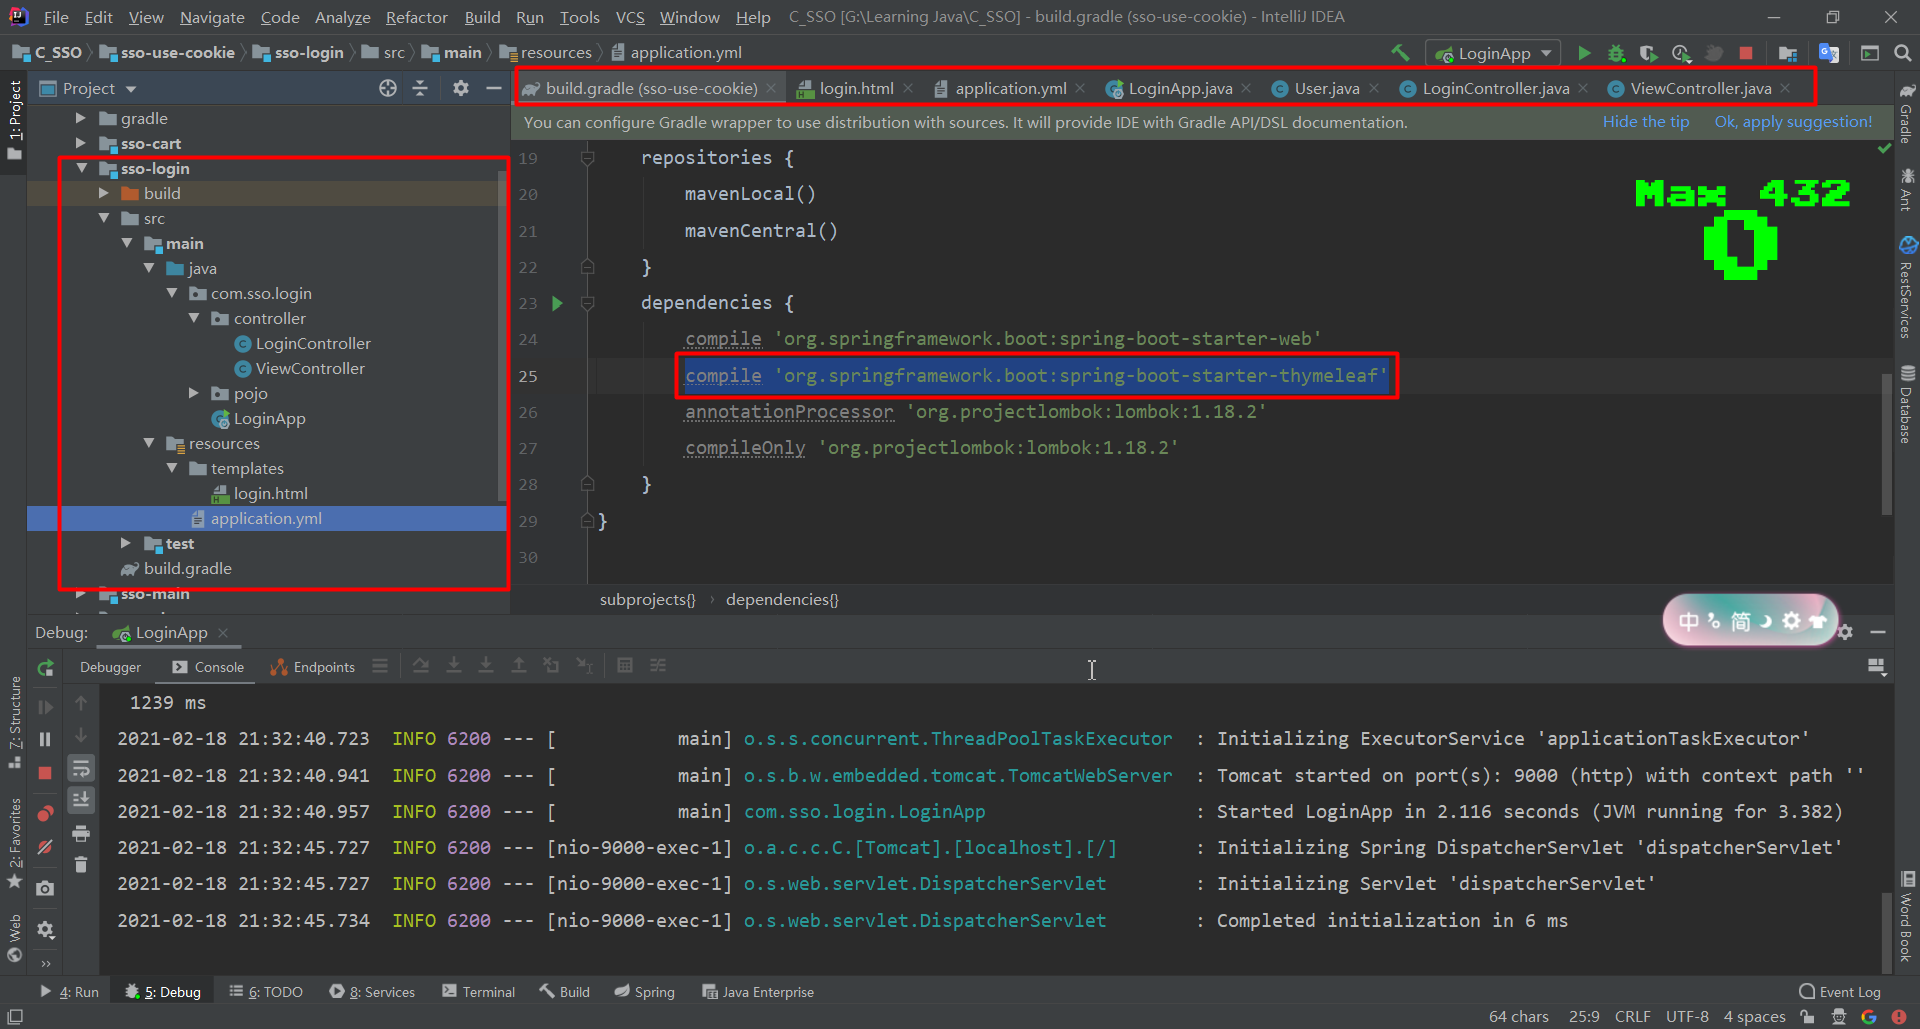This screenshot has height=1029, width=1920.
Task: Toggle Mute Breakpoints in the debug sidebar
Action: pyautogui.click(x=45, y=847)
